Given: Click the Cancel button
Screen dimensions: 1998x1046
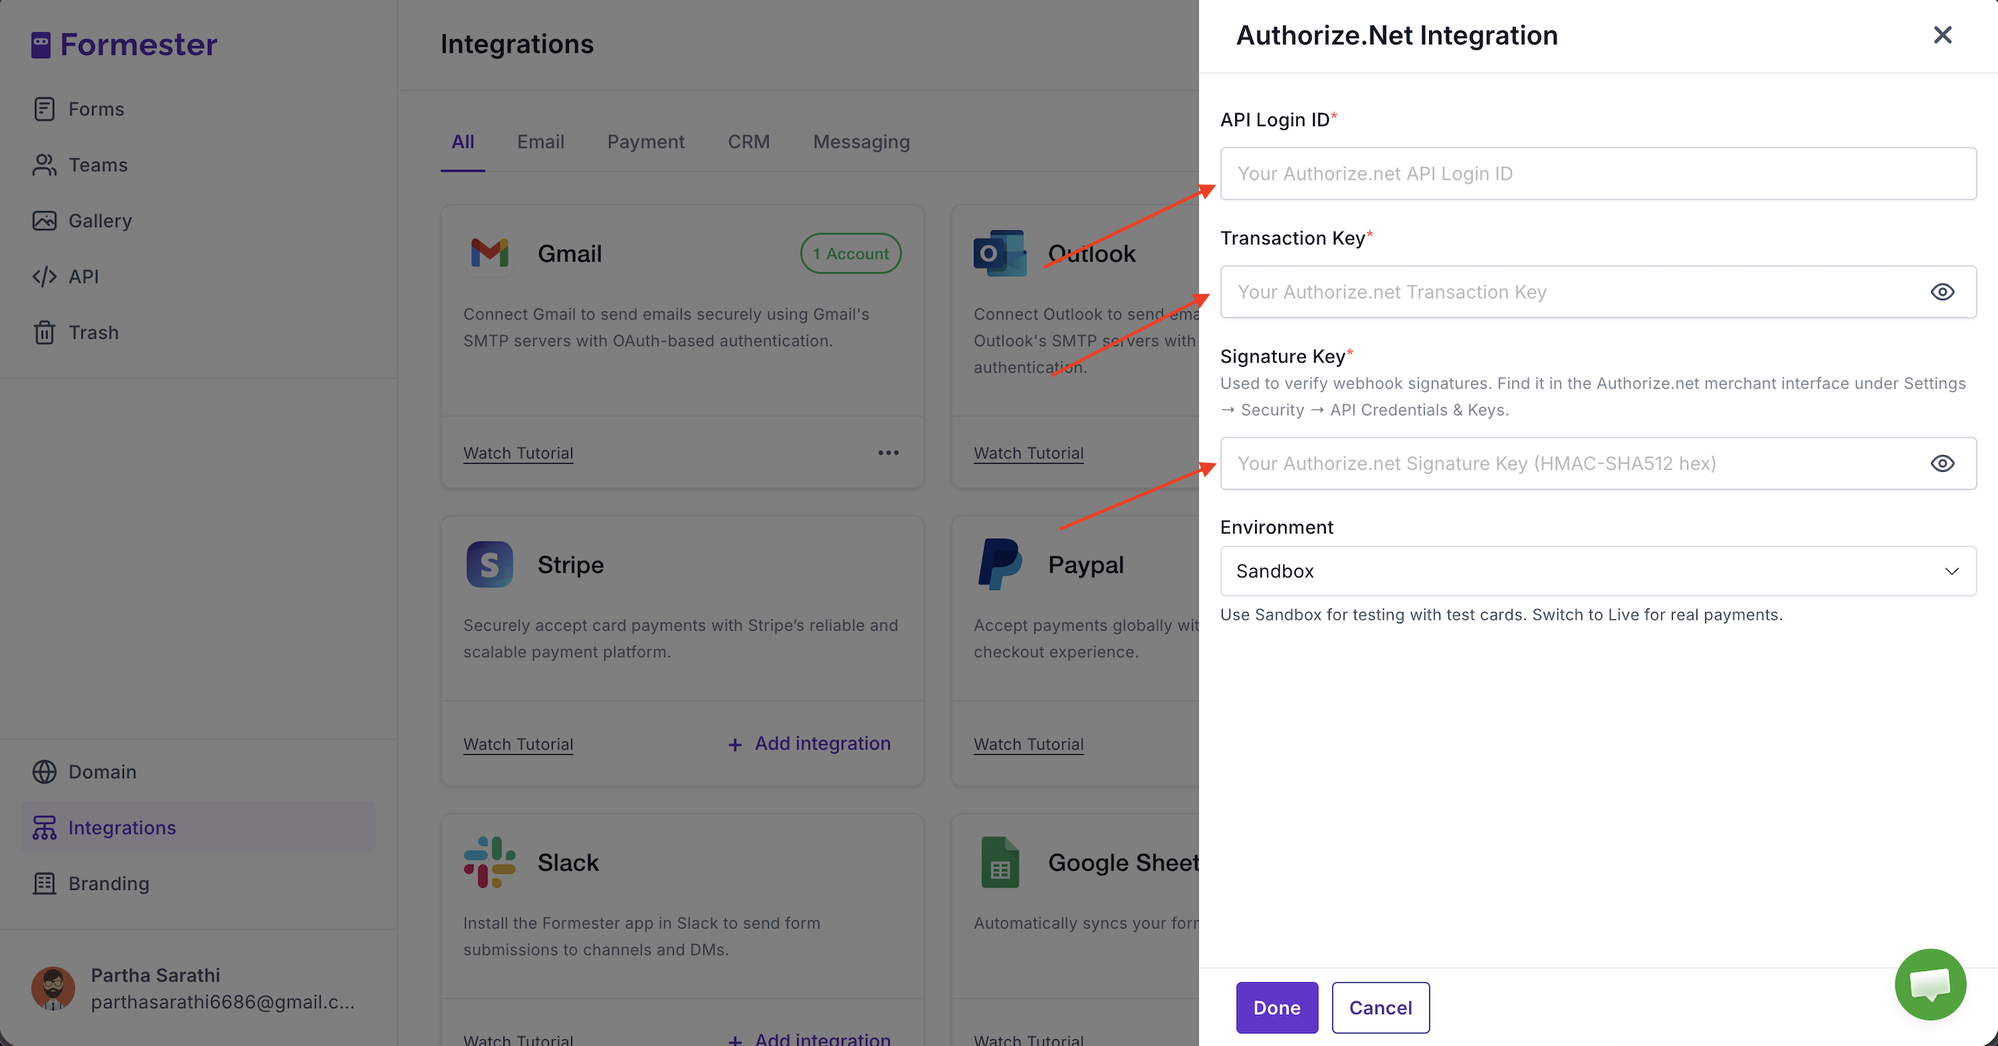Looking at the screenshot, I should 1380,1008.
